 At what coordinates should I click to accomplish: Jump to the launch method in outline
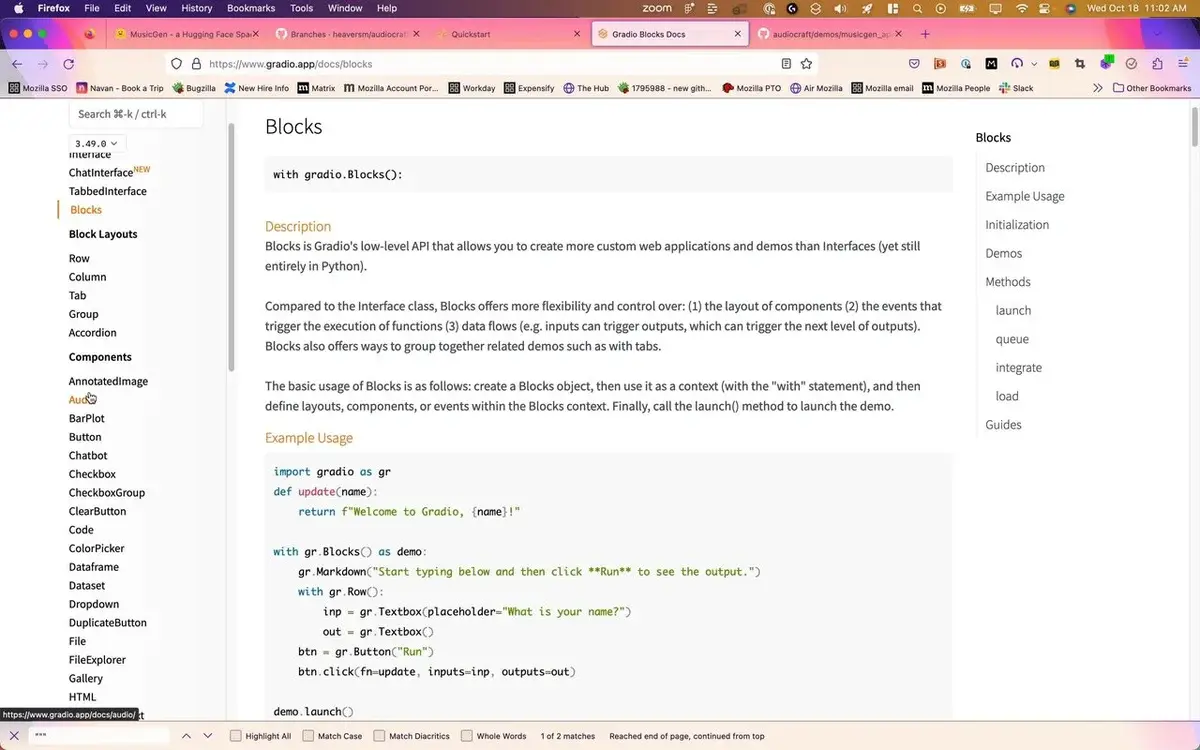point(1013,310)
